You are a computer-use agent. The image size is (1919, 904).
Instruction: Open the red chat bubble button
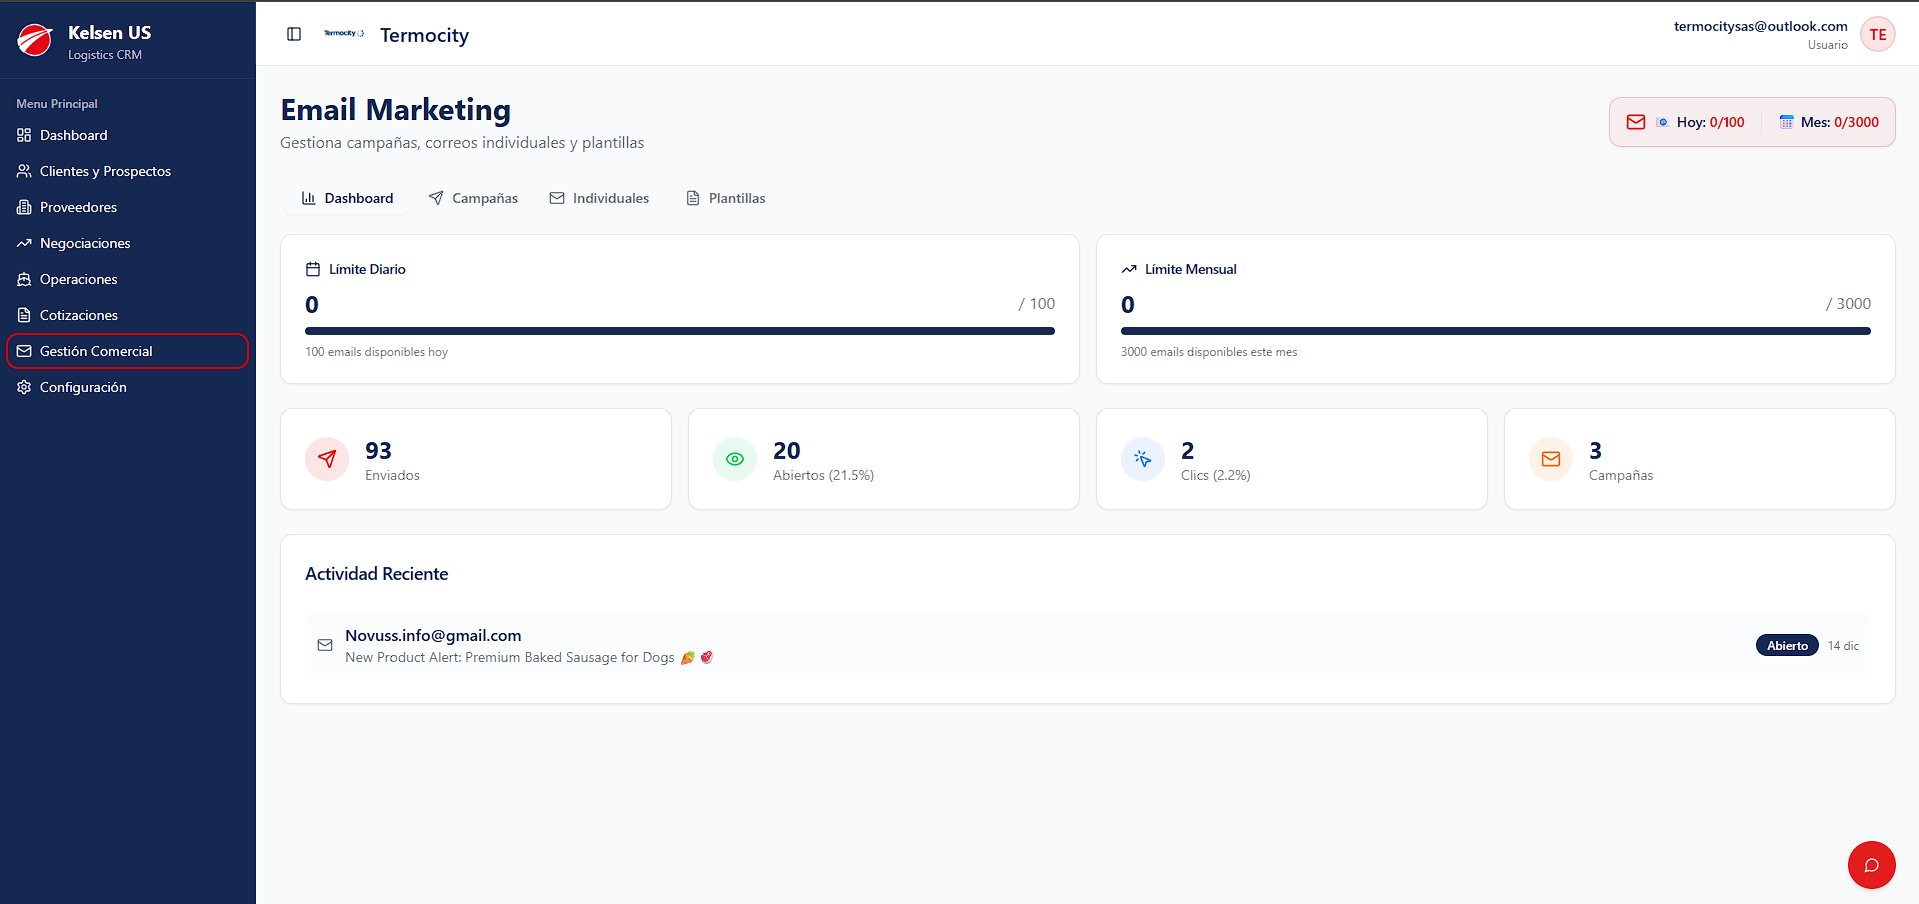click(x=1871, y=865)
